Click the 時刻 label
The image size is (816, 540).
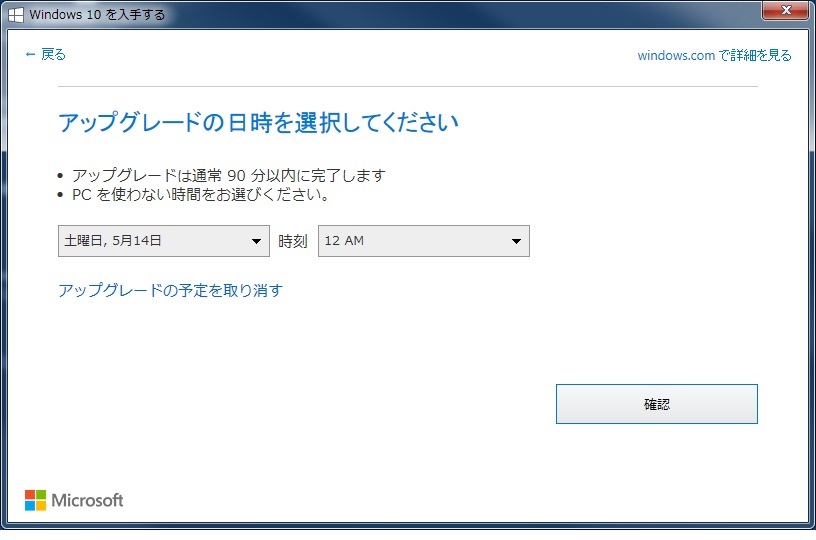pos(293,241)
